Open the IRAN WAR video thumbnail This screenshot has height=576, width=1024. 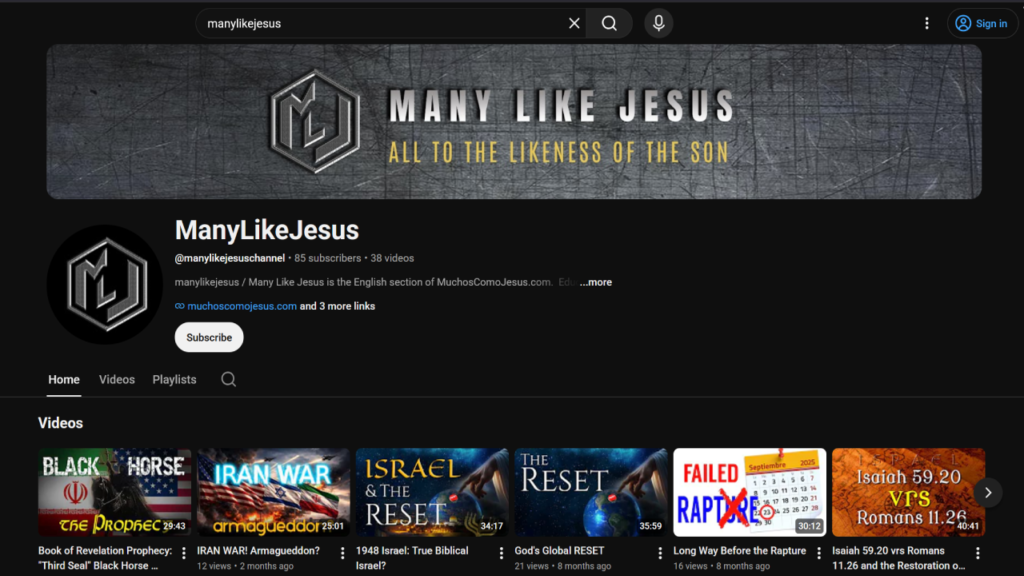click(273, 492)
